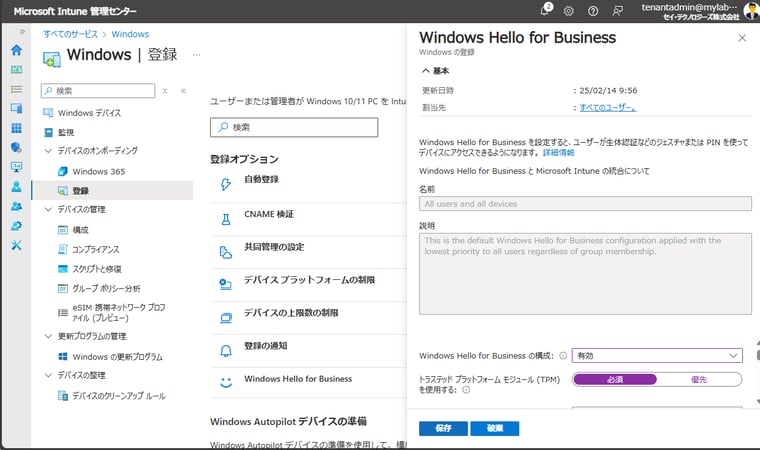The image size is (760, 450).
Task: Expand the left navigation rail
Action: click(x=22, y=32)
